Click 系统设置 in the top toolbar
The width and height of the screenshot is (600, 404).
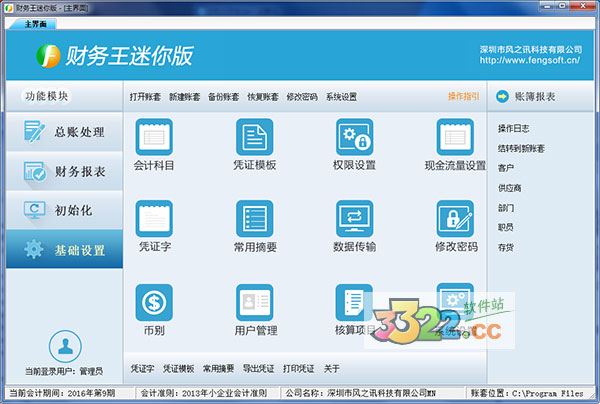click(341, 97)
